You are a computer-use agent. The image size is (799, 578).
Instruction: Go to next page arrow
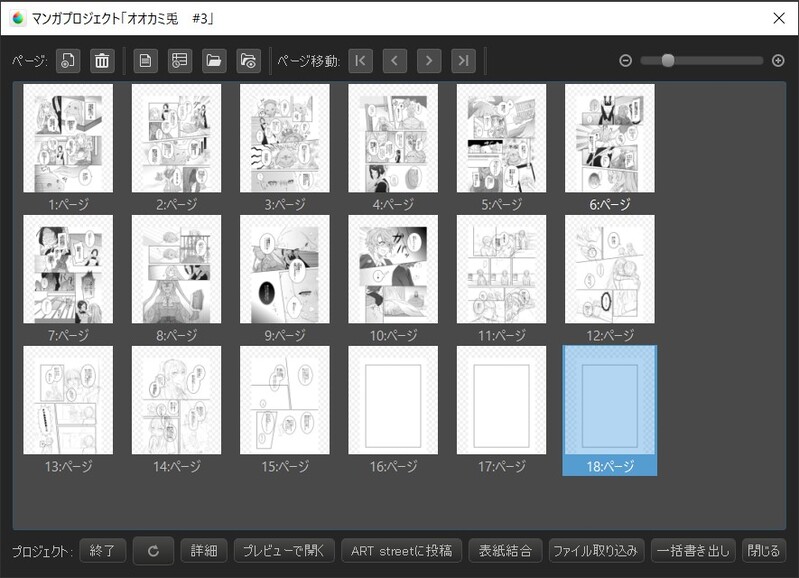click(429, 61)
